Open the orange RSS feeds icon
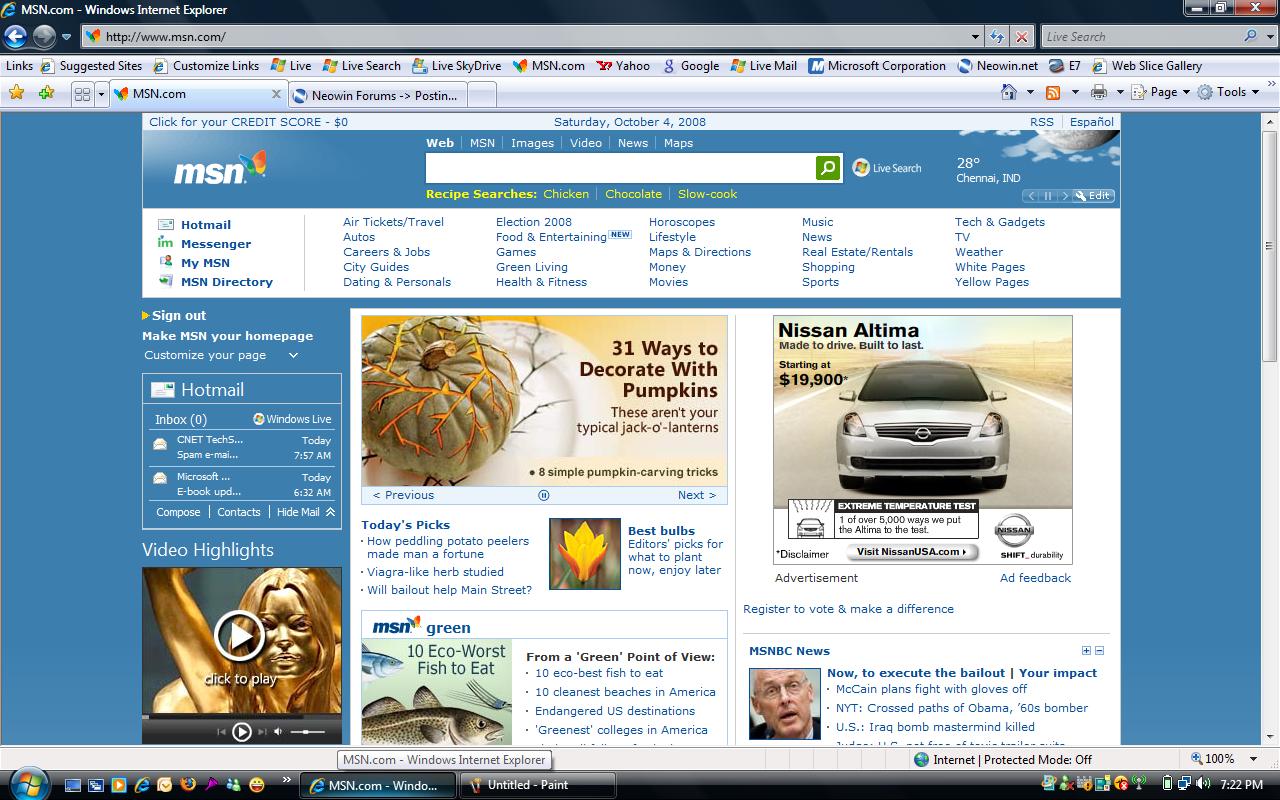Screen dimensions: 1280x800 (x=1053, y=92)
